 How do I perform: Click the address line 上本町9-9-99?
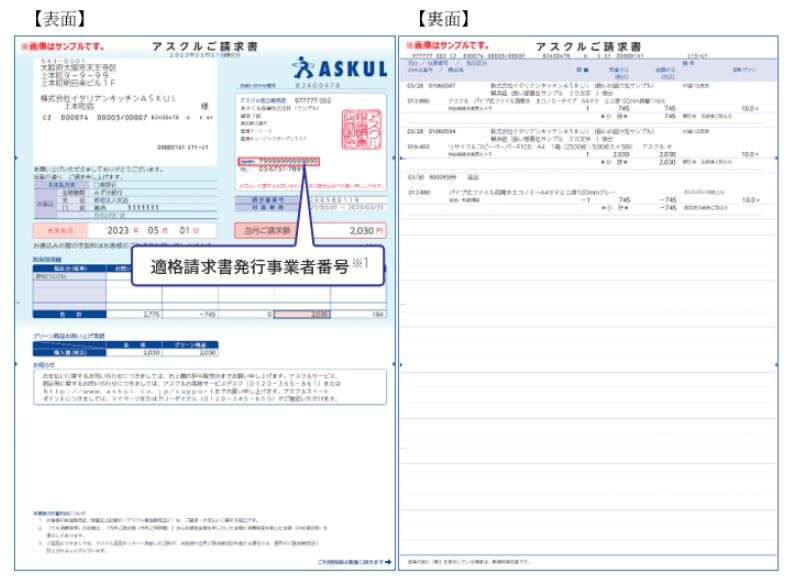[x=75, y=75]
